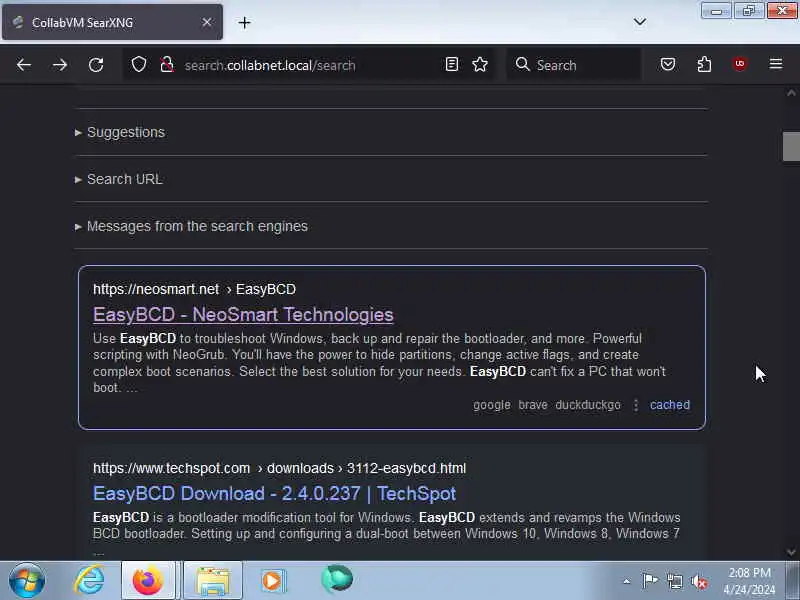Open the muted volume tray icon
The width and height of the screenshot is (800, 600).
699,581
